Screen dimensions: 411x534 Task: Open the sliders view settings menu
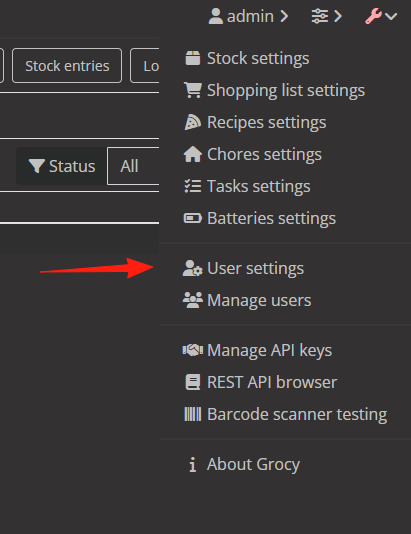[x=326, y=16]
